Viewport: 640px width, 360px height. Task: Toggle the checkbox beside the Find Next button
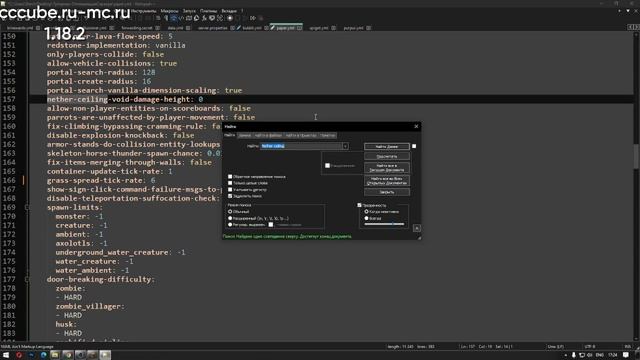click(x=414, y=146)
